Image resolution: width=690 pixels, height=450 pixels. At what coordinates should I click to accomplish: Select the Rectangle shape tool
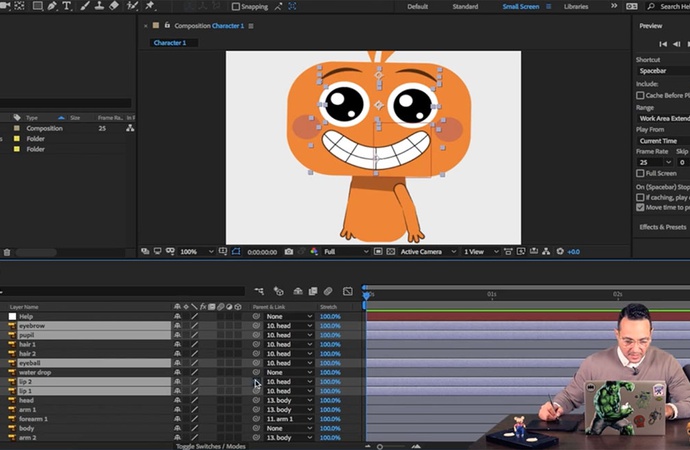point(38,6)
